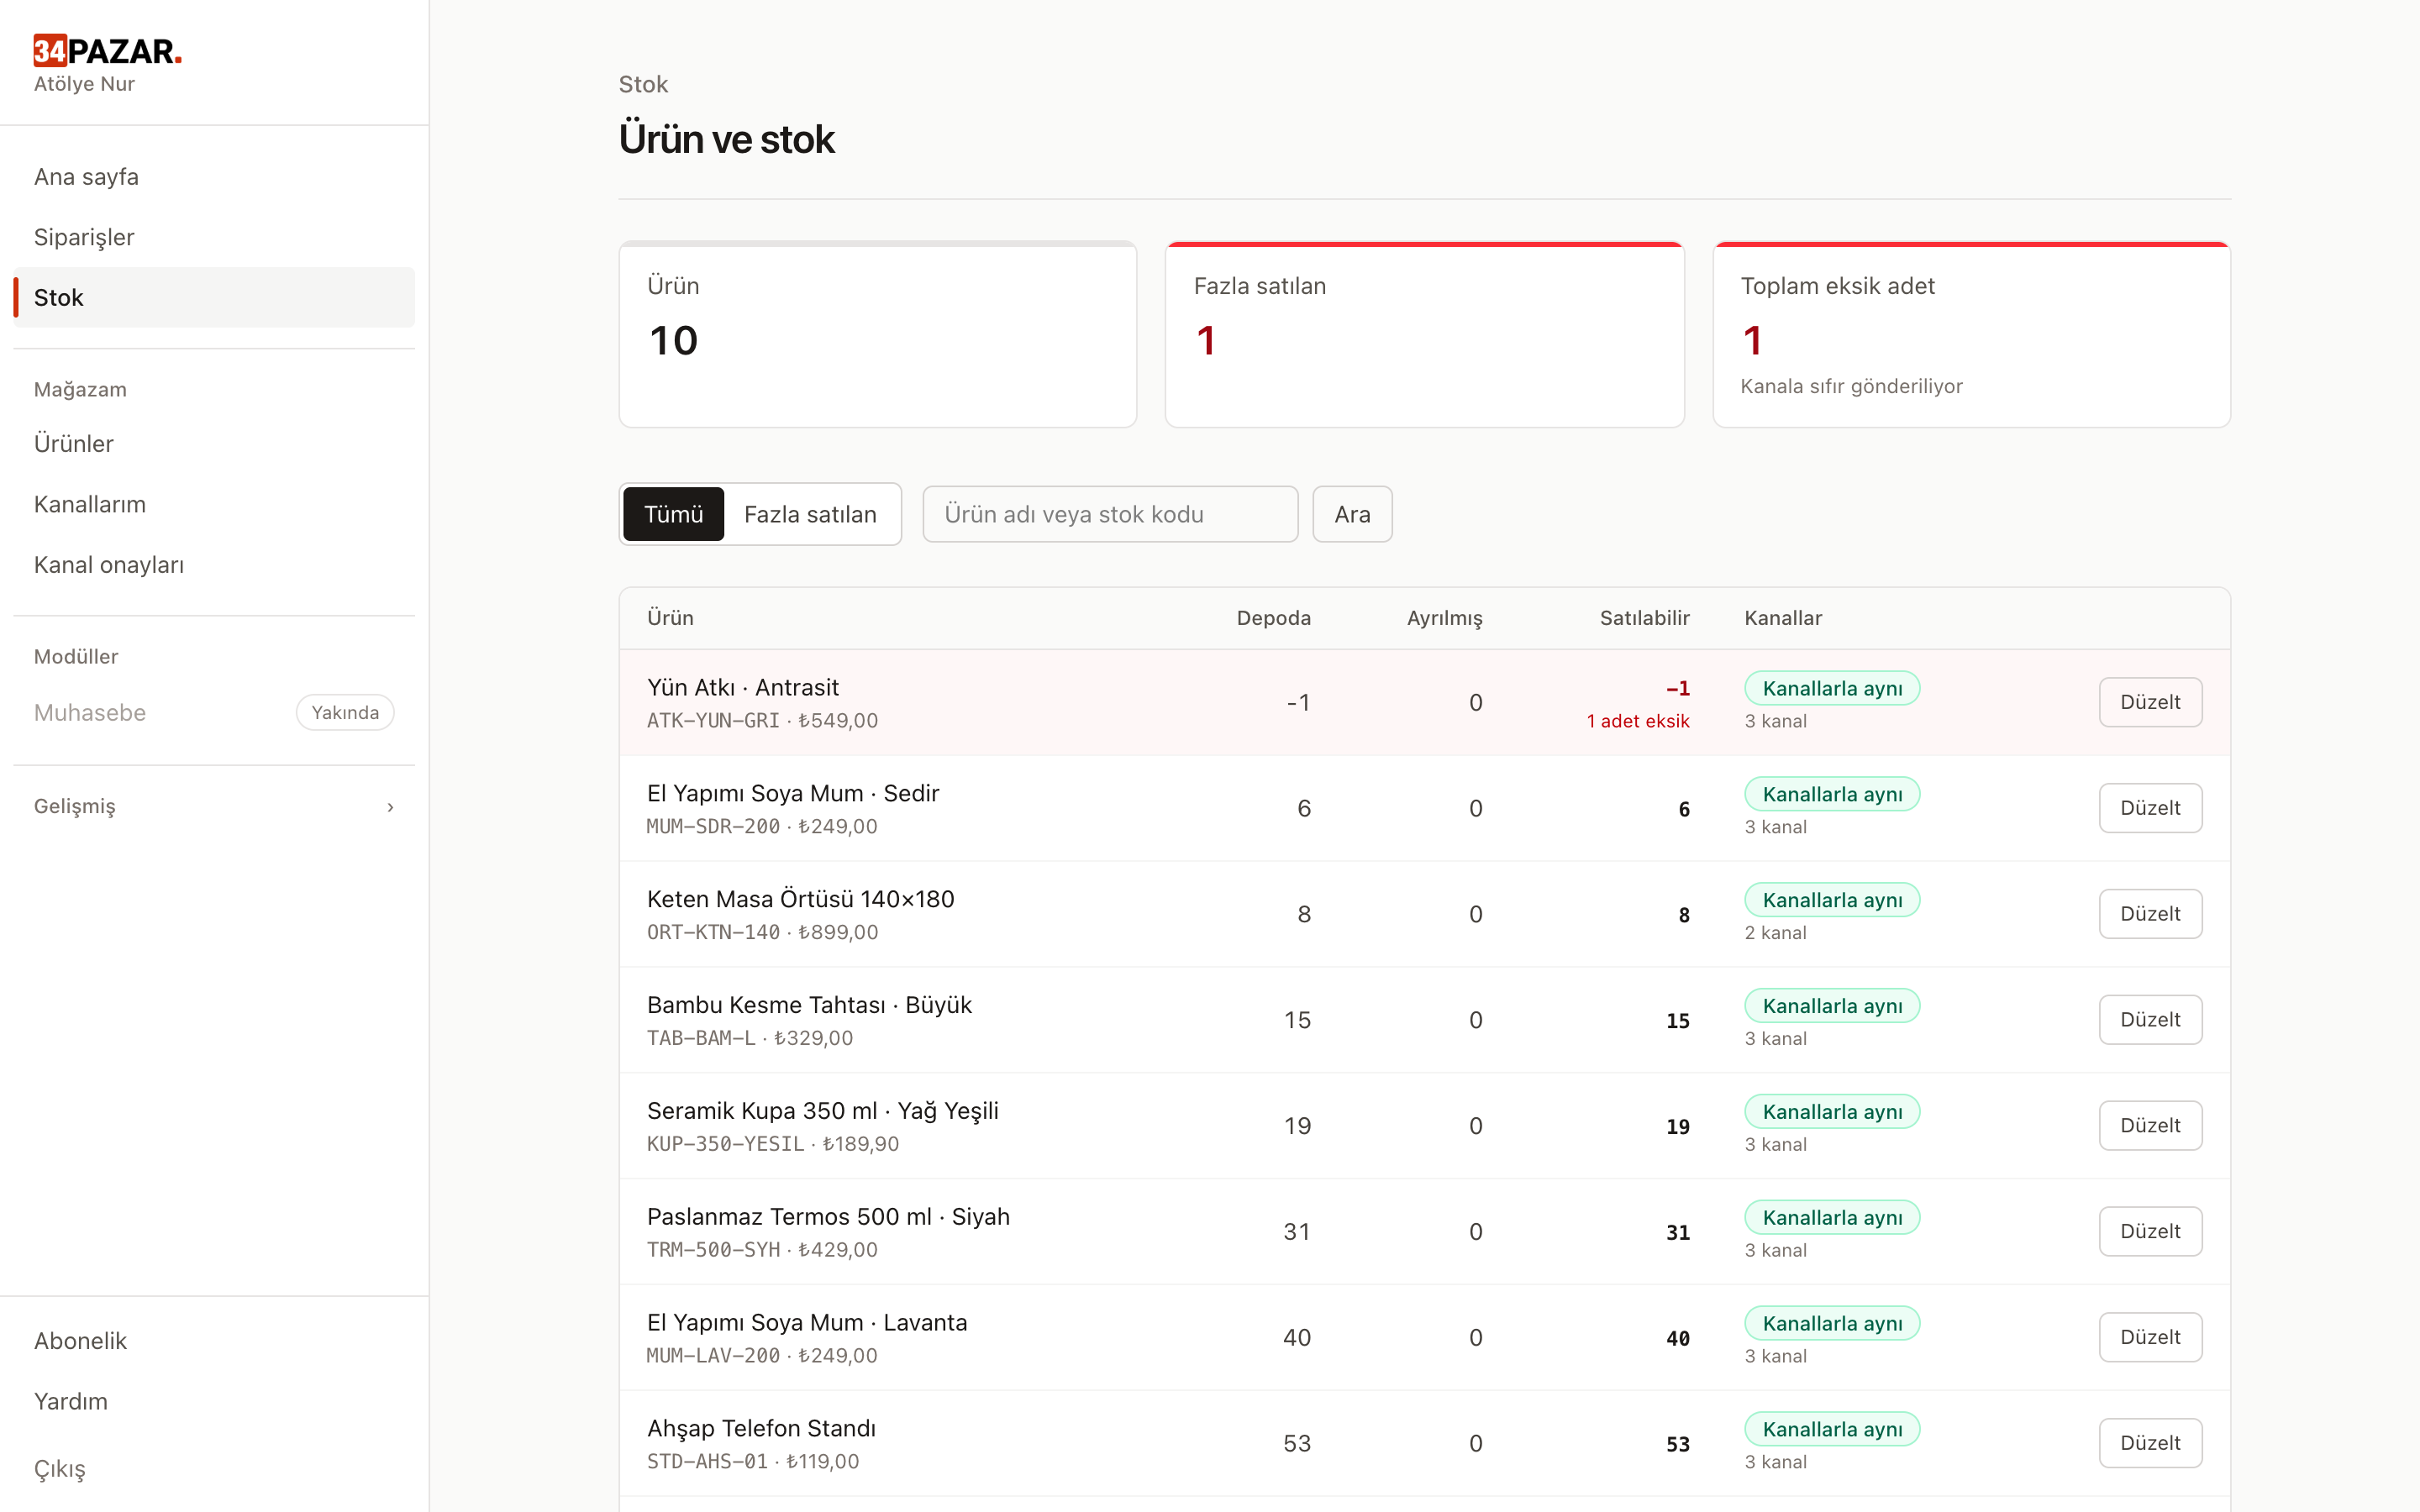Click the Stok breadcrumb above title

pyautogui.click(x=643, y=84)
